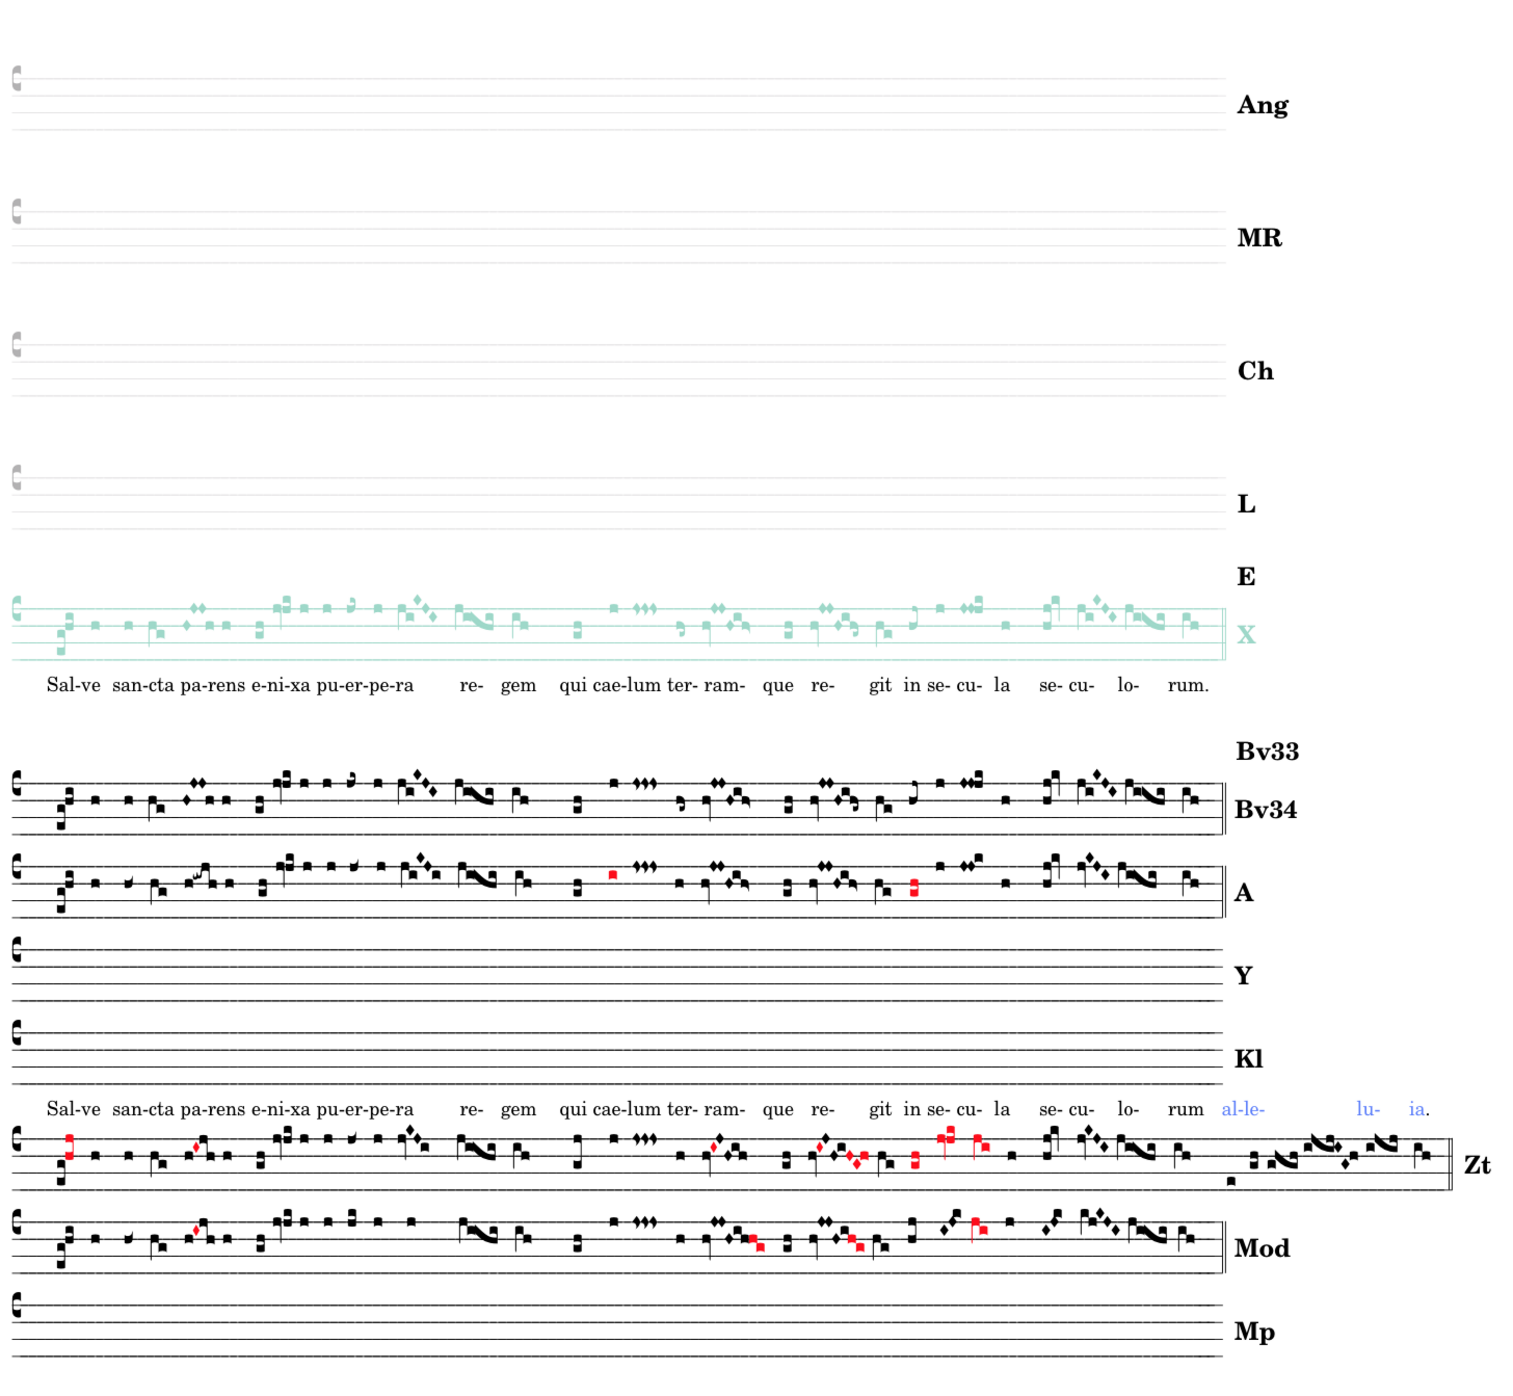The image size is (1513, 1396).
Task: Click the red first note on the Zt staff
Action: point(69,1147)
